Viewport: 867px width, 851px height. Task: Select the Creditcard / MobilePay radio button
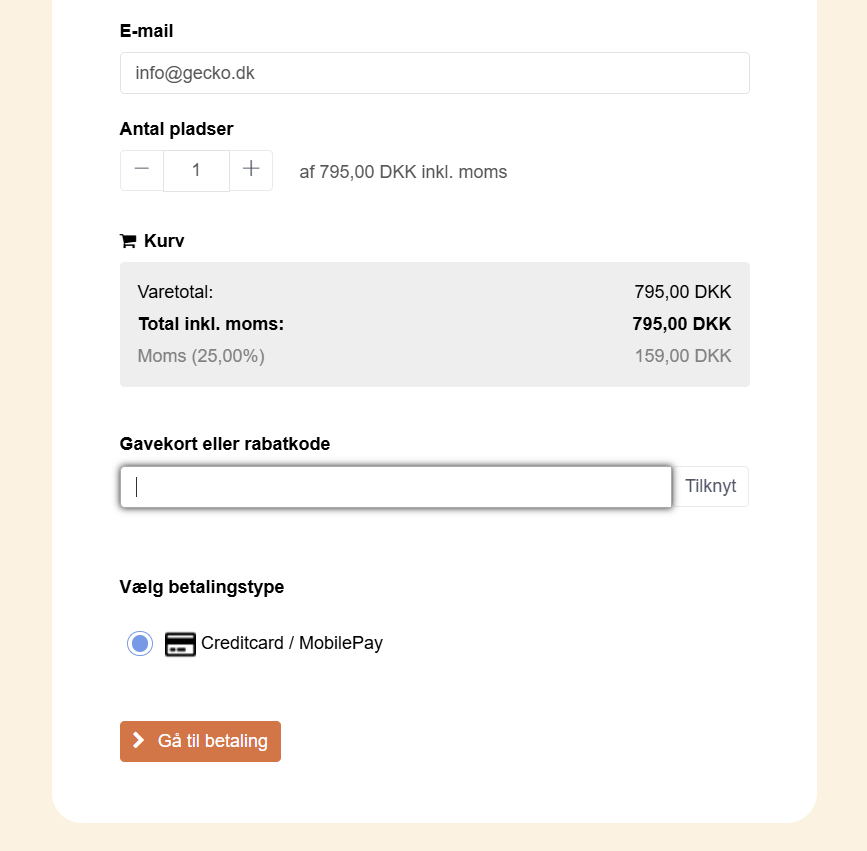pyautogui.click(x=140, y=644)
